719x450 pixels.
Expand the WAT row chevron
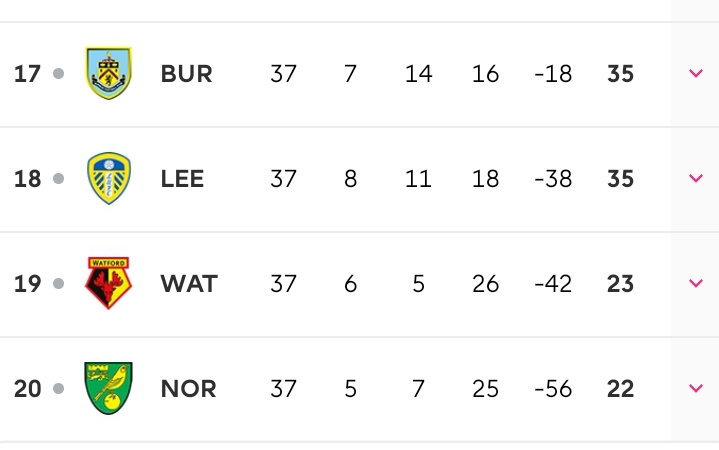(x=696, y=283)
